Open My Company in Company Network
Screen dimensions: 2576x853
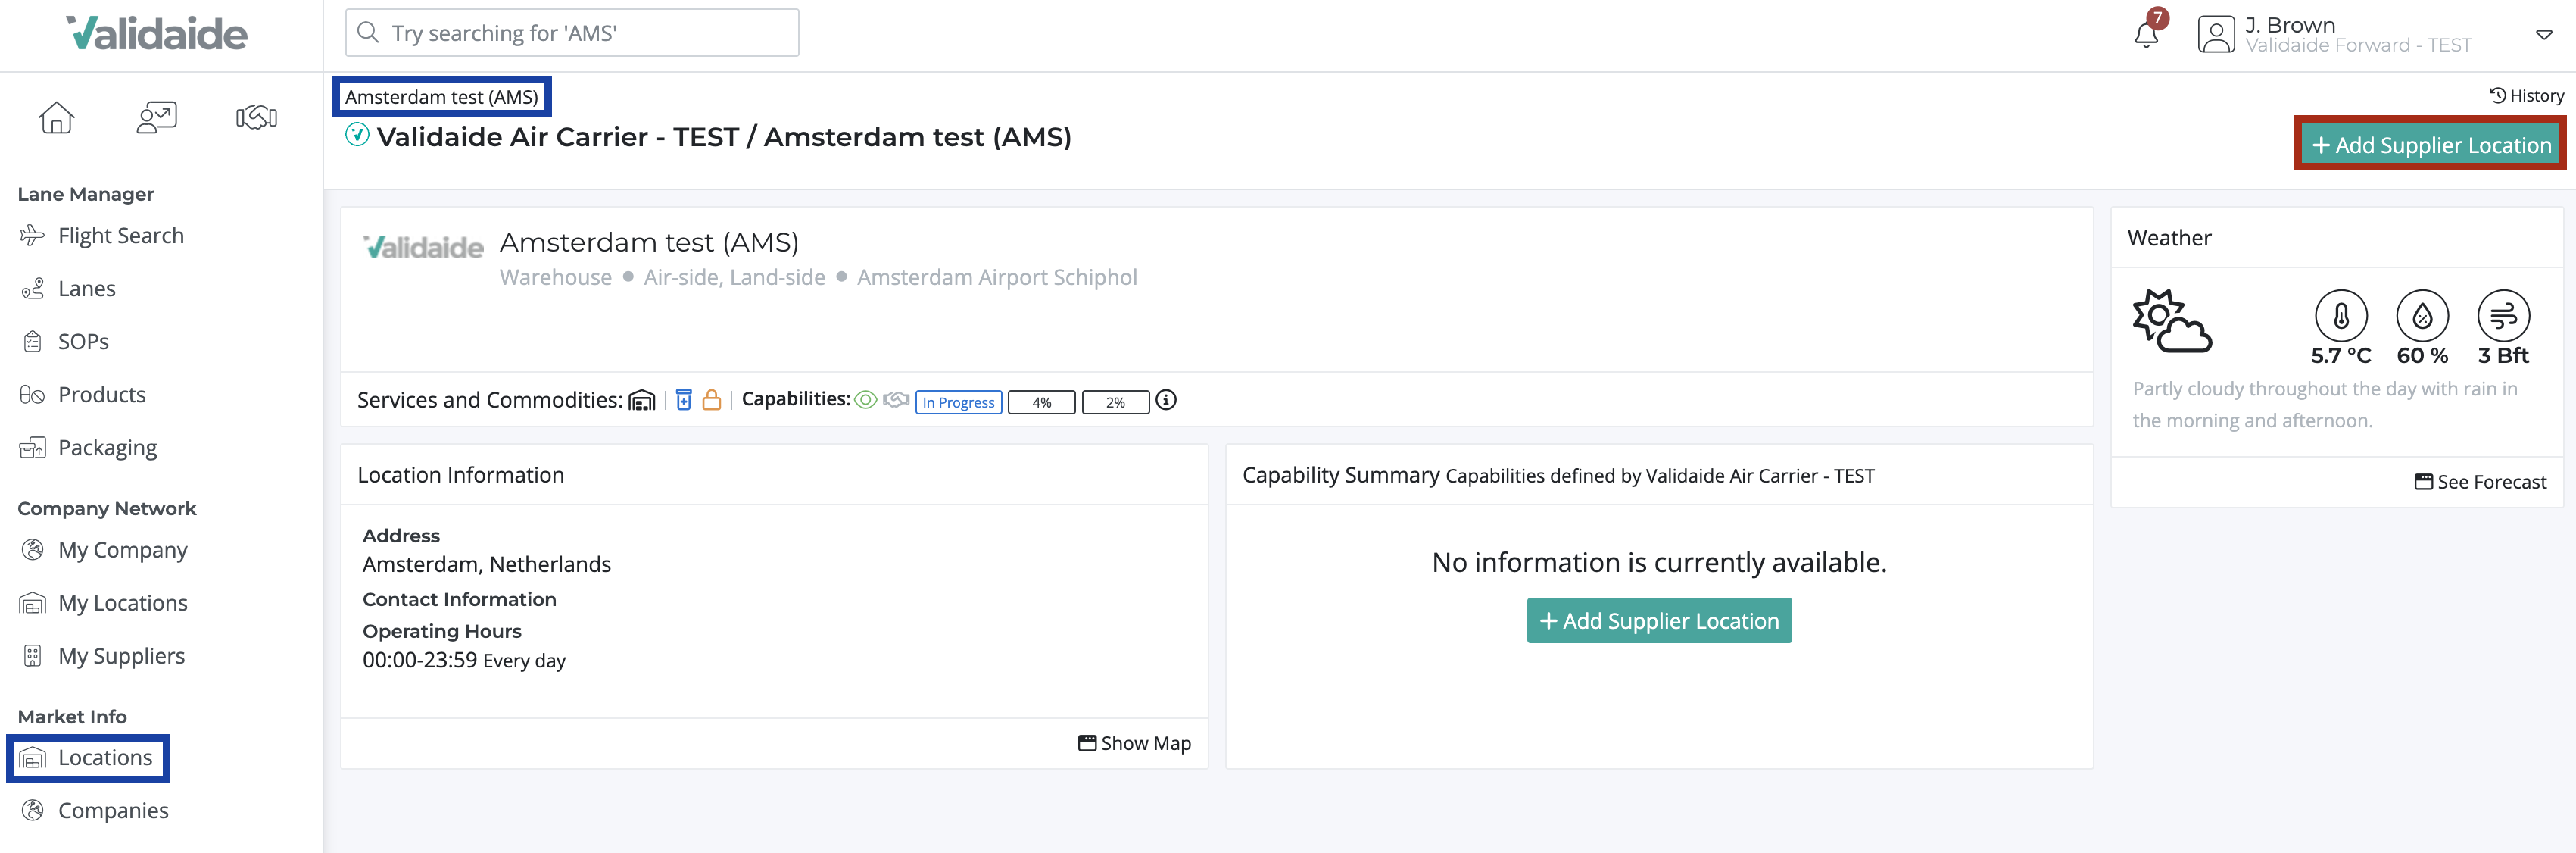(x=123, y=550)
